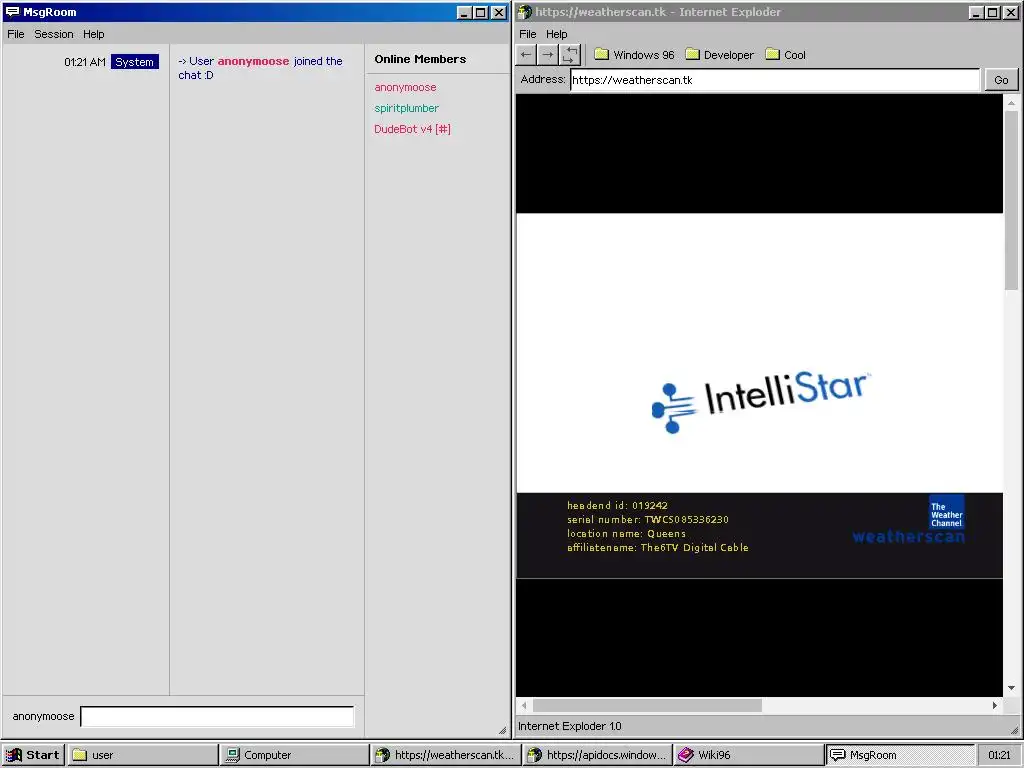Open the Internet Exploder Help menu
Image resolution: width=1024 pixels, height=768 pixels.
pyautogui.click(x=556, y=34)
